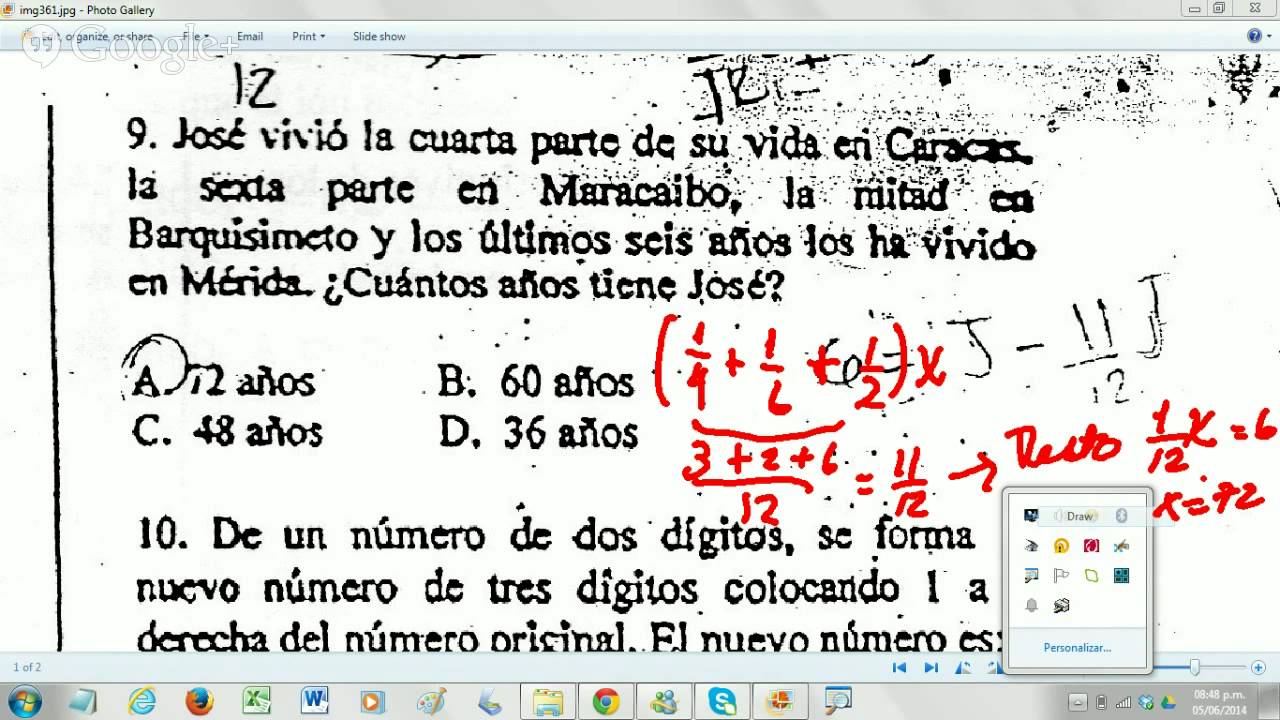This screenshot has height=720, width=1280.
Task: Open File Explorer from the taskbar
Action: click(547, 702)
